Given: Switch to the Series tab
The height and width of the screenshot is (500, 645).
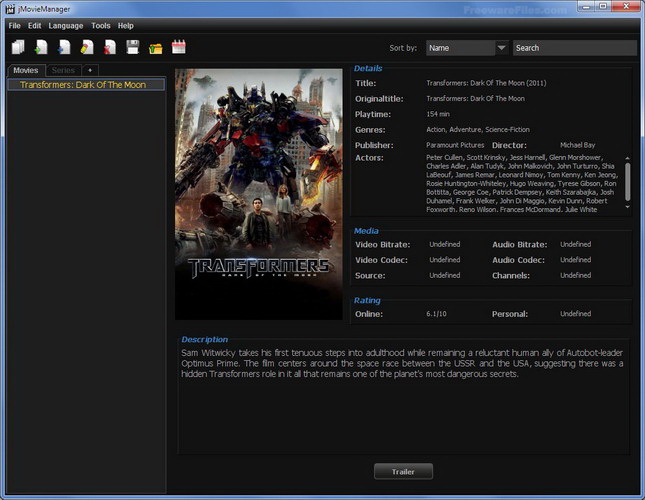Looking at the screenshot, I should coord(63,70).
